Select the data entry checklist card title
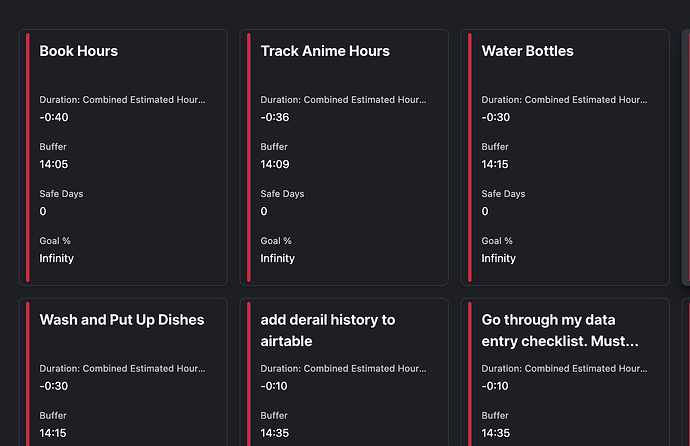 tap(560, 330)
